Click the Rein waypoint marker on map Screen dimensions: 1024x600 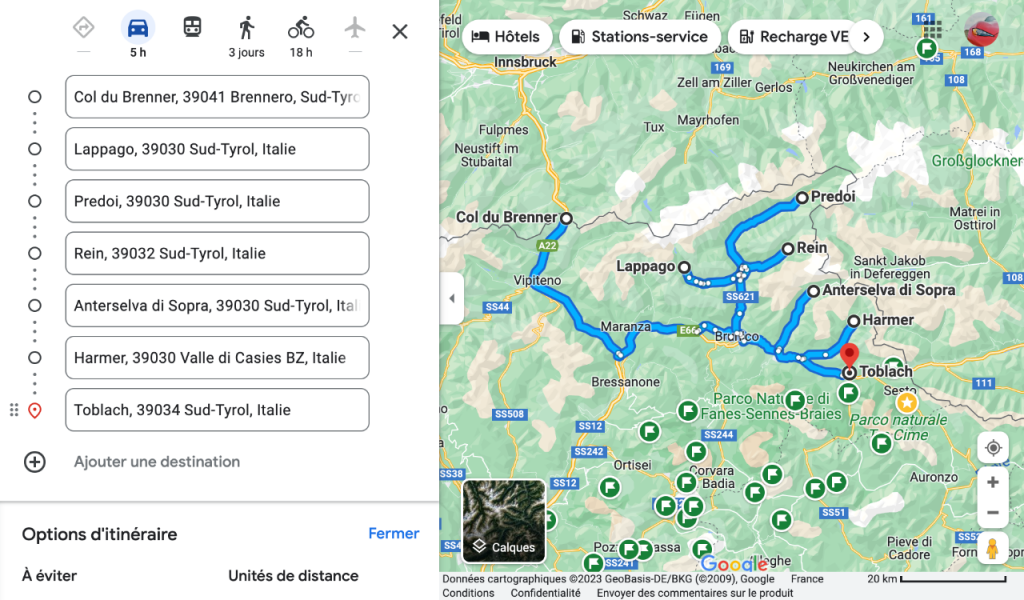788,249
